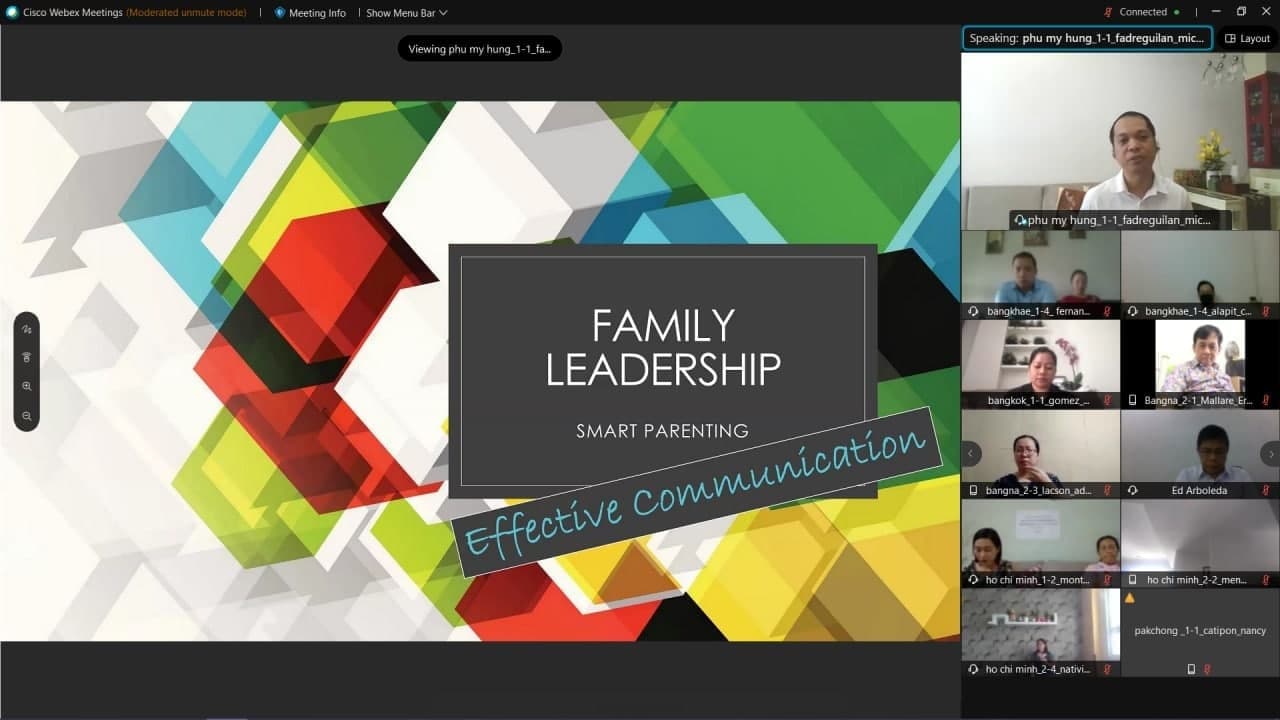1280x720 pixels.
Task: Select the Ed Arboleda video thumbnail
Action: point(1200,454)
